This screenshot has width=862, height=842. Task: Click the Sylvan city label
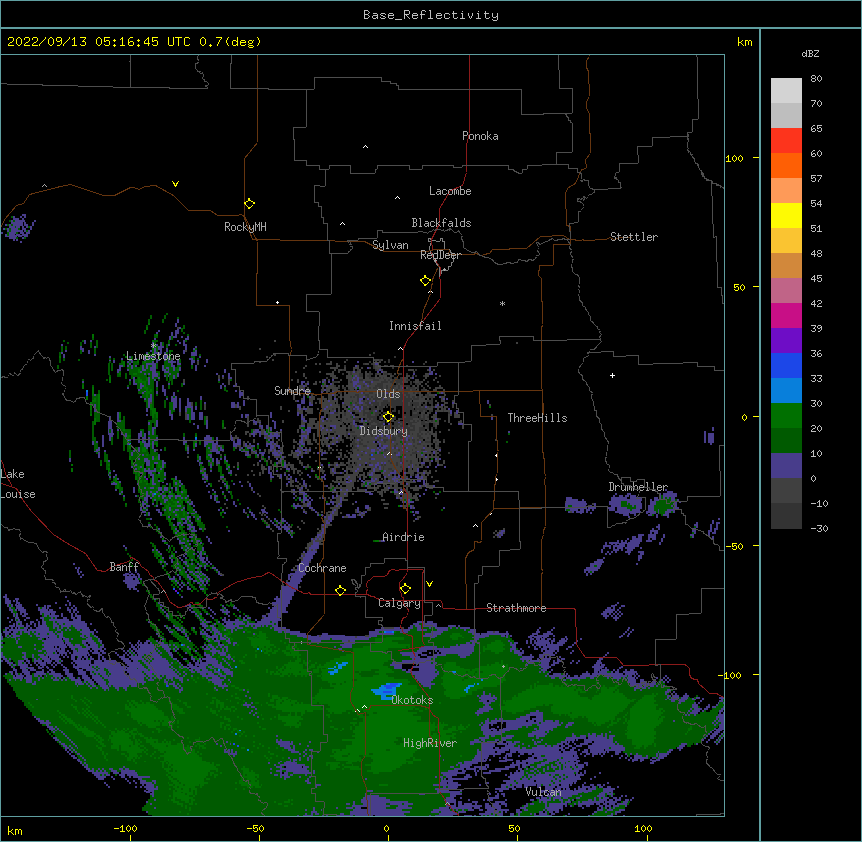(x=390, y=245)
